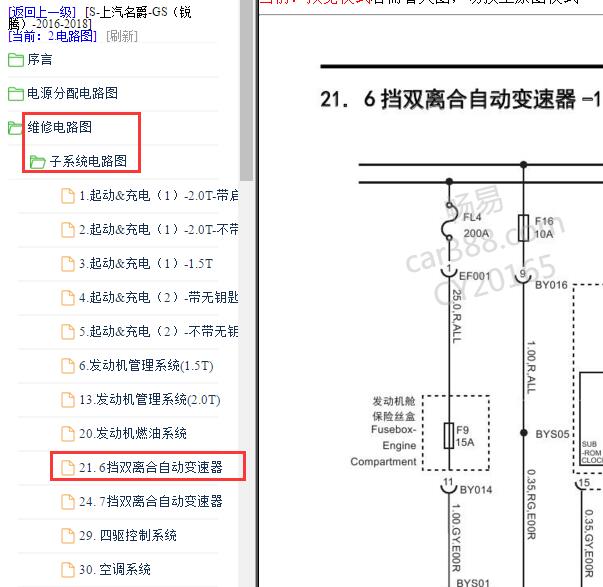The image size is (603, 587).
Task: Click the 1.00,R,ALL wire label
Action: pos(531,367)
